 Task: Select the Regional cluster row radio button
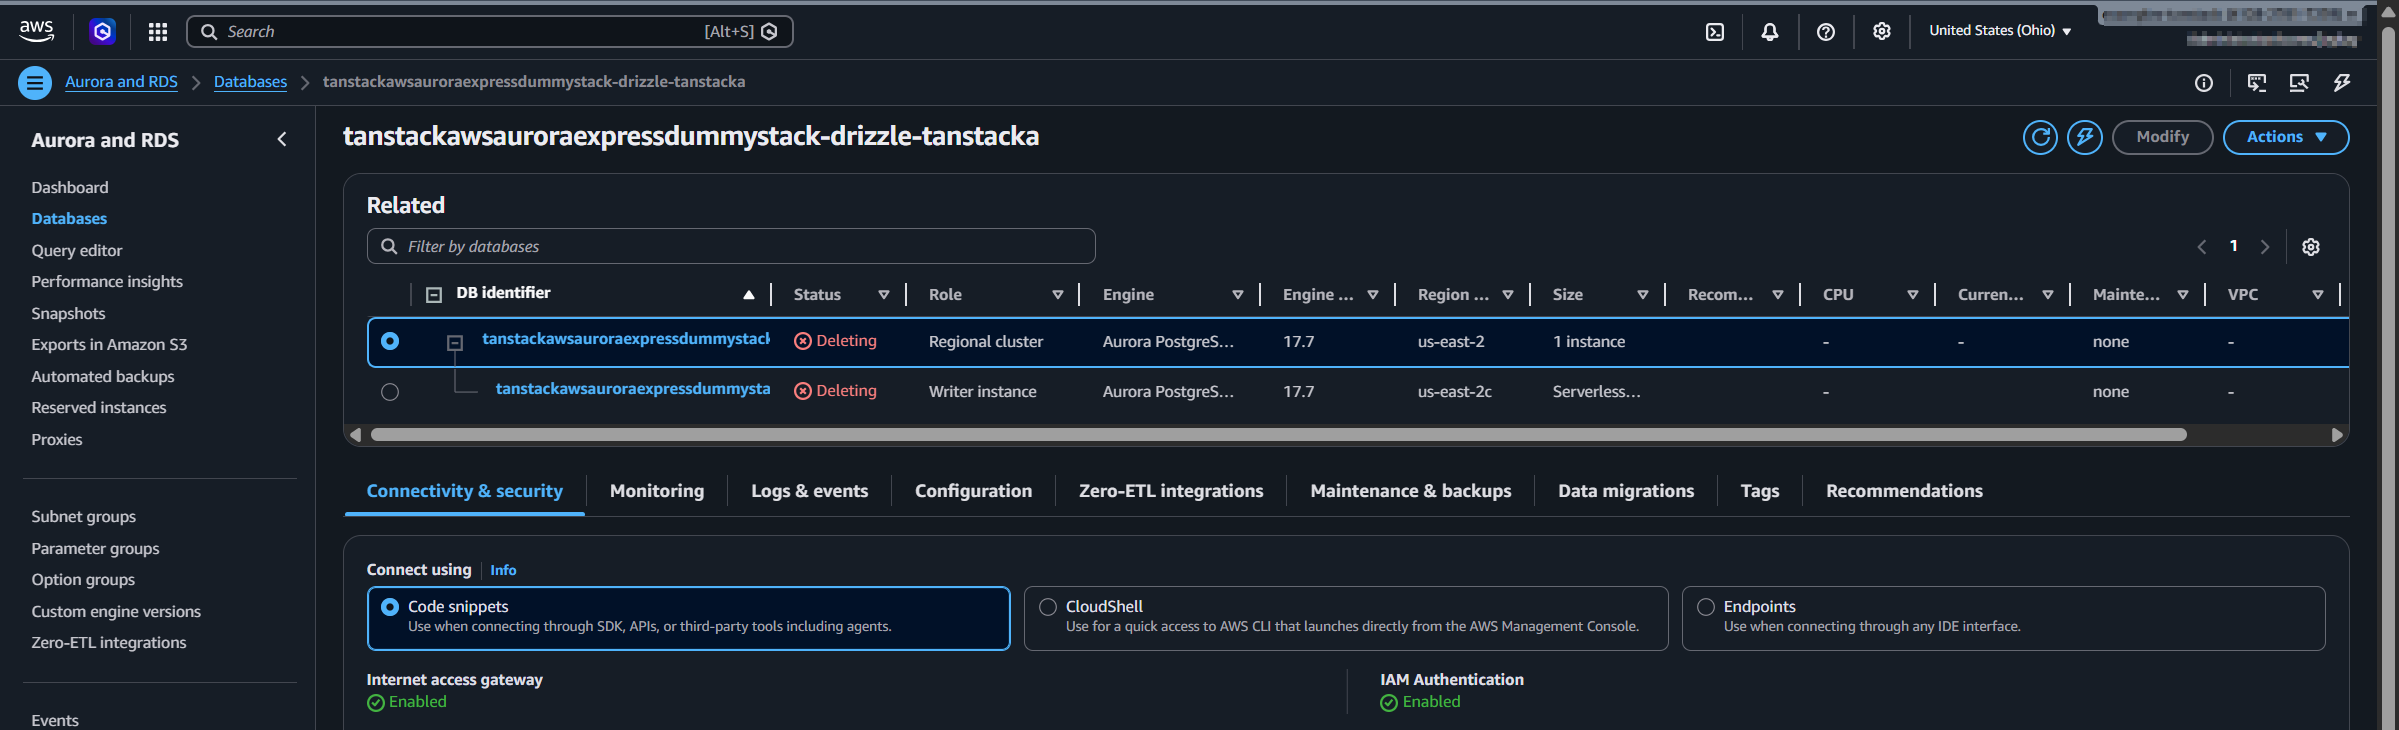click(x=390, y=342)
